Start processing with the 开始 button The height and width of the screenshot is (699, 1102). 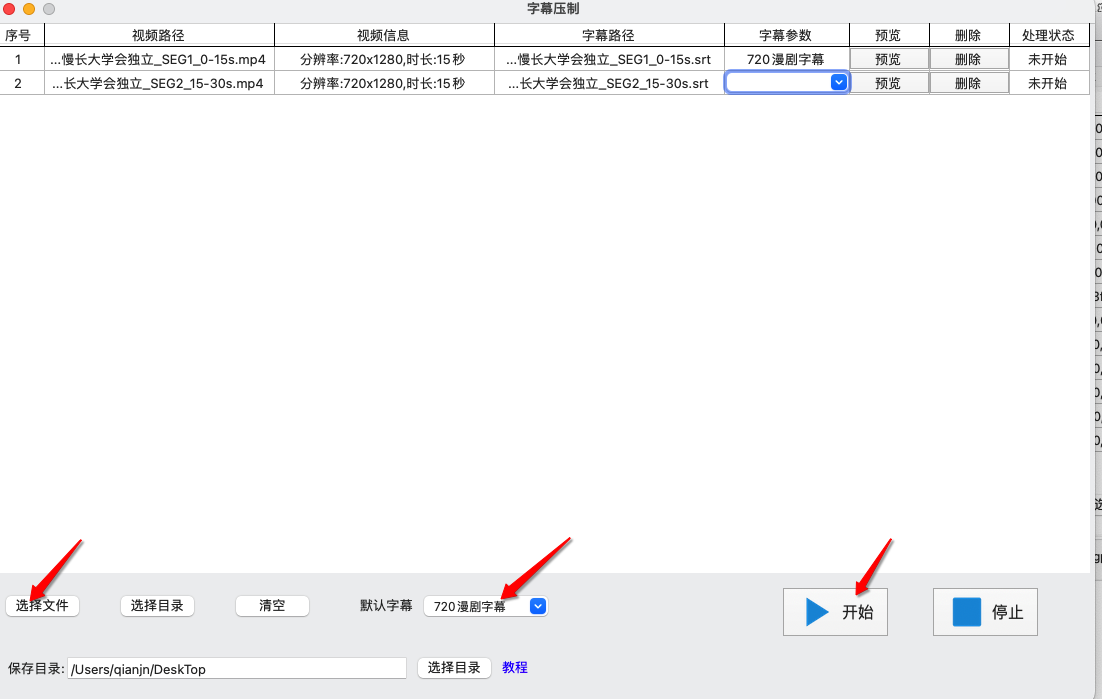(x=835, y=612)
